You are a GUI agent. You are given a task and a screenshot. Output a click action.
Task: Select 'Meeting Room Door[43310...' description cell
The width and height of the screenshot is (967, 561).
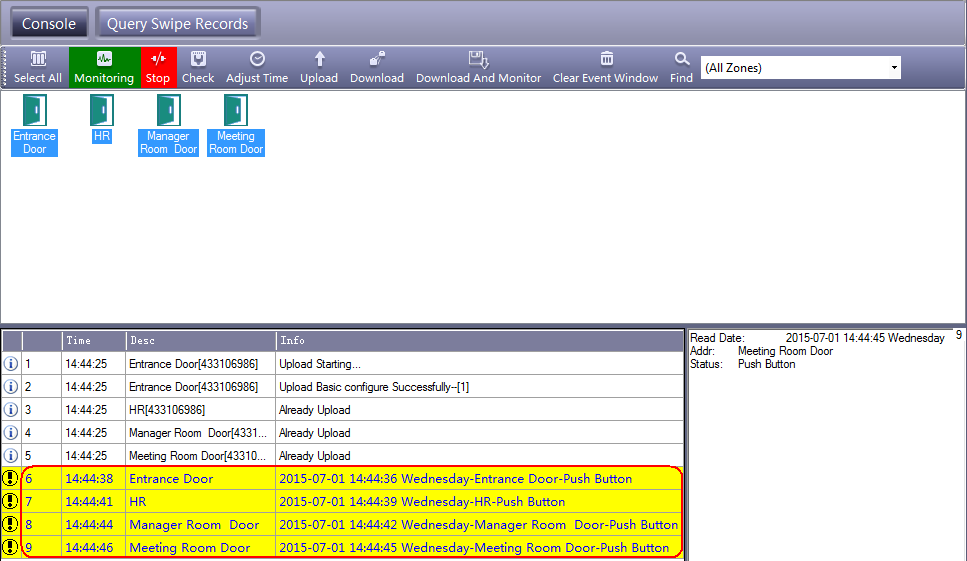pyautogui.click(x=200, y=456)
